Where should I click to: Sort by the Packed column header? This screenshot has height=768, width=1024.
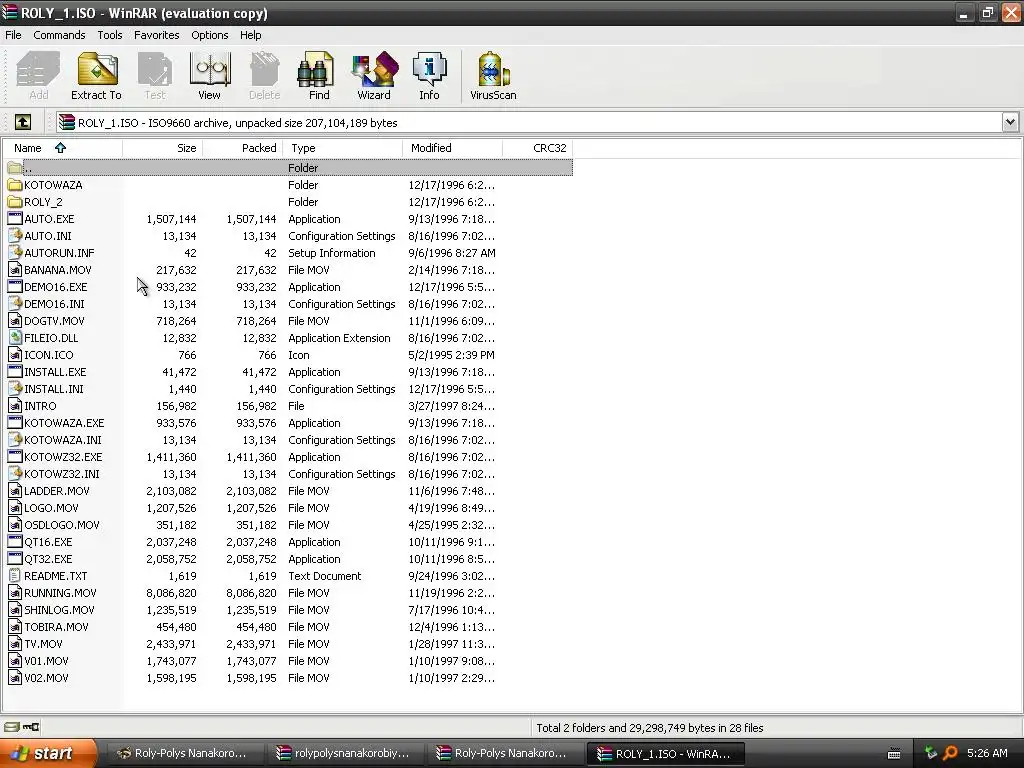(243, 148)
